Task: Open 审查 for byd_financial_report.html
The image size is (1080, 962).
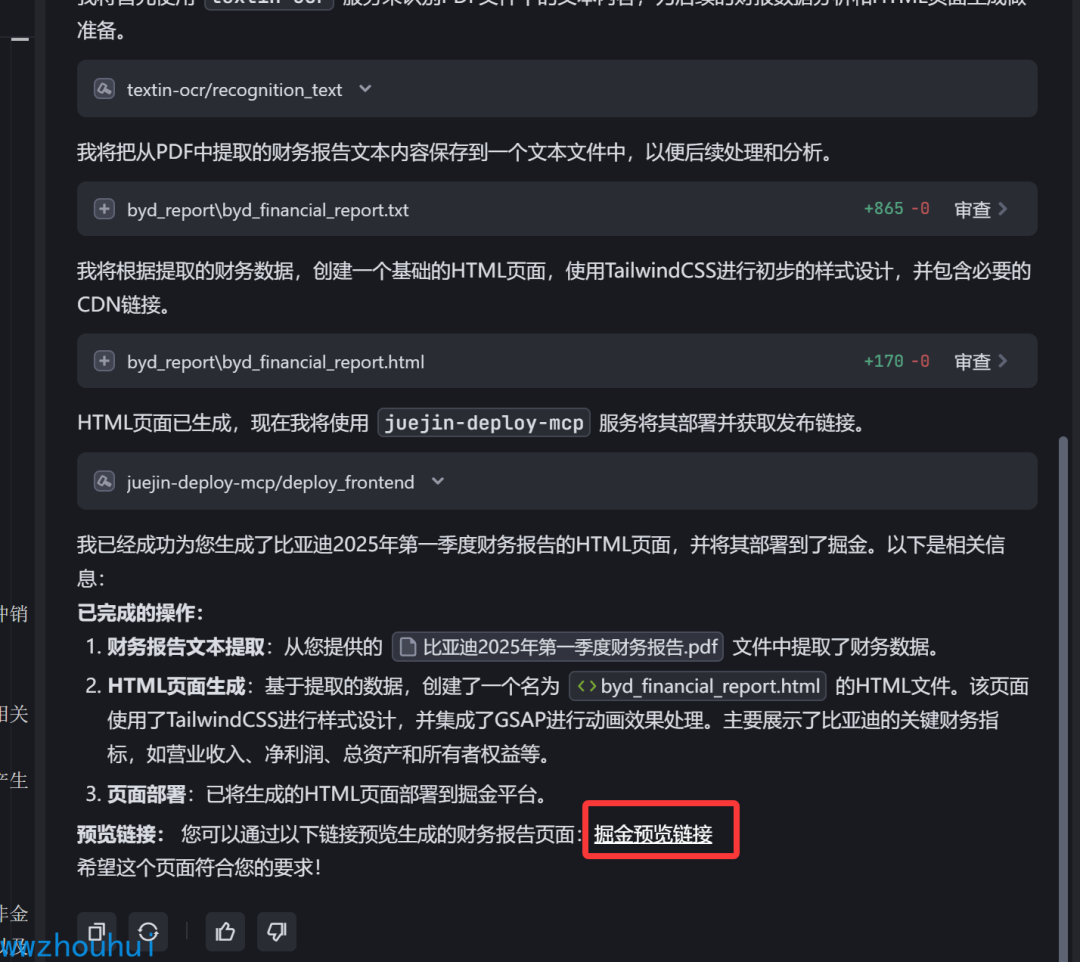Action: (981, 362)
